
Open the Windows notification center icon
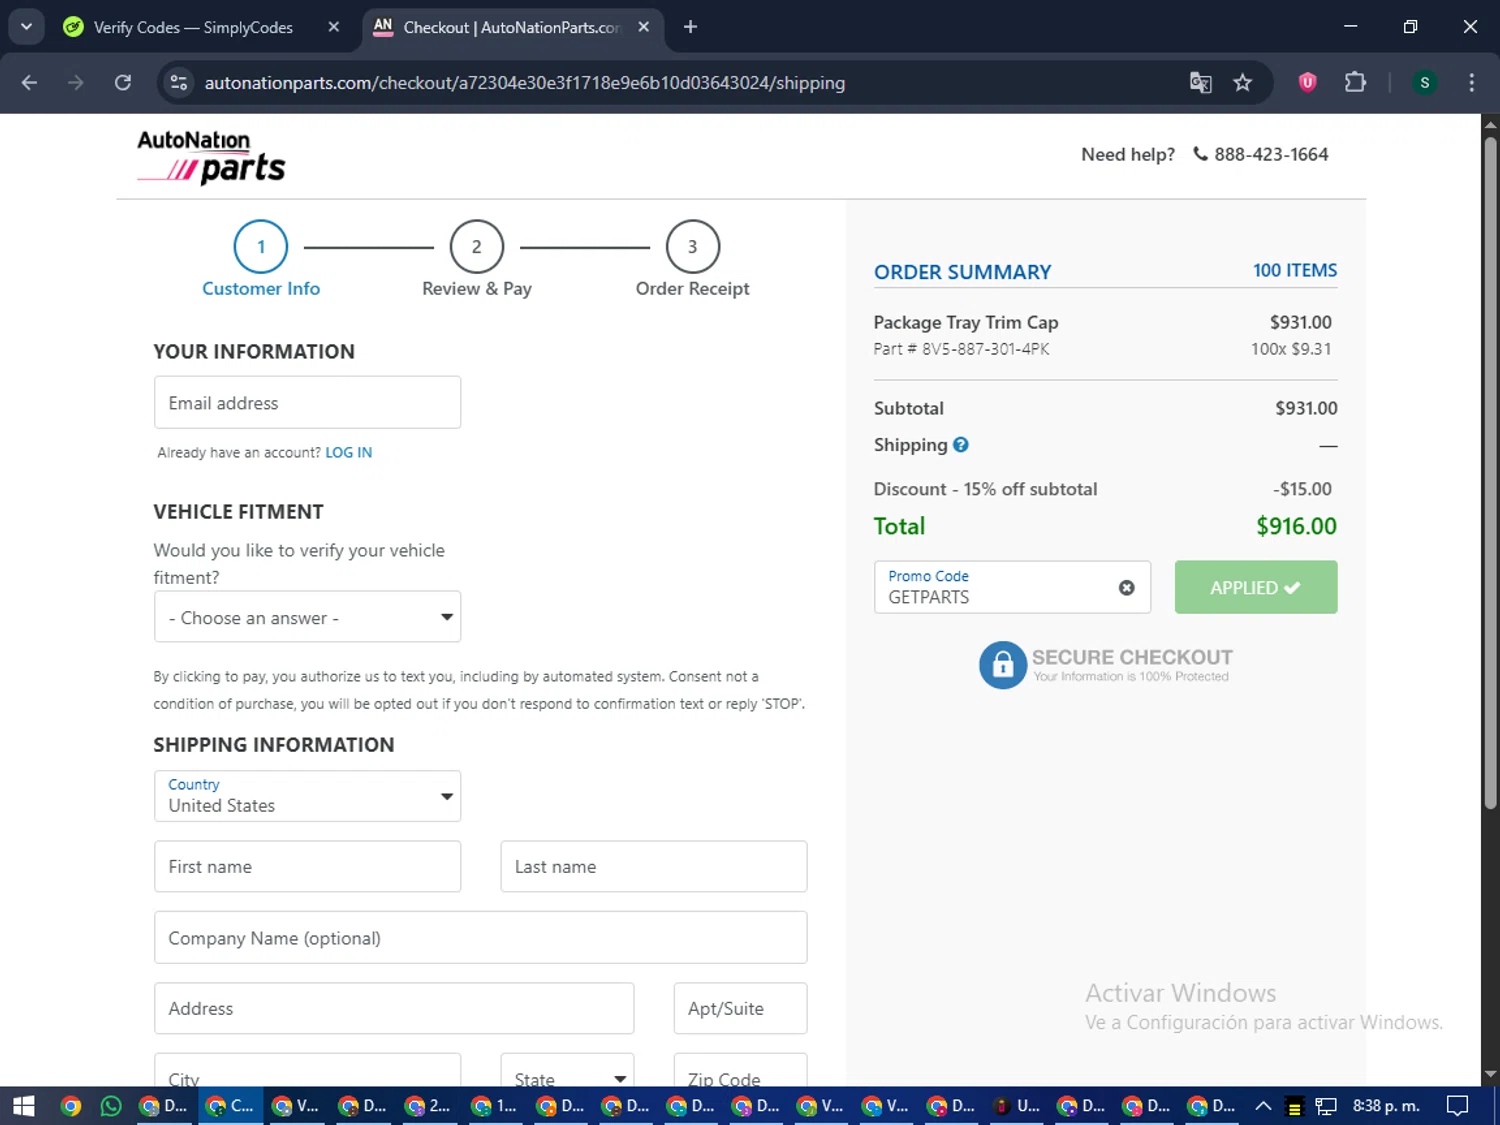coord(1458,1106)
